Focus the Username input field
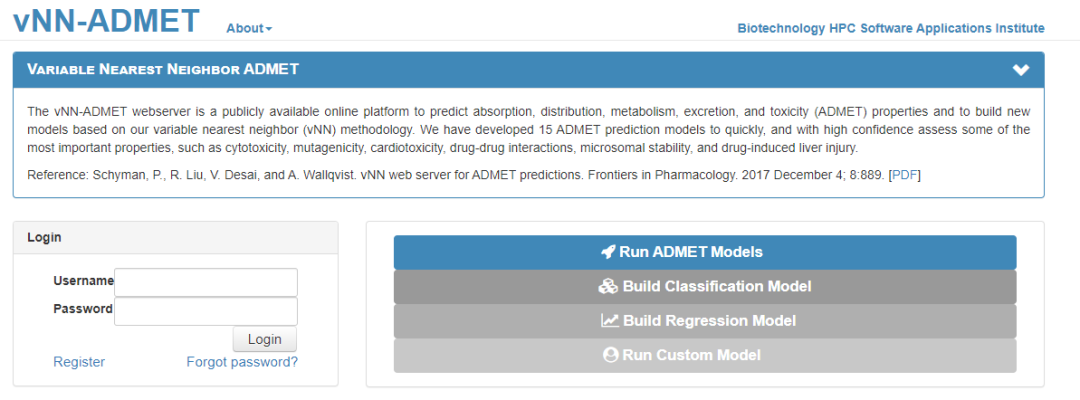Image resolution: width=1080 pixels, height=400 pixels. click(206, 282)
